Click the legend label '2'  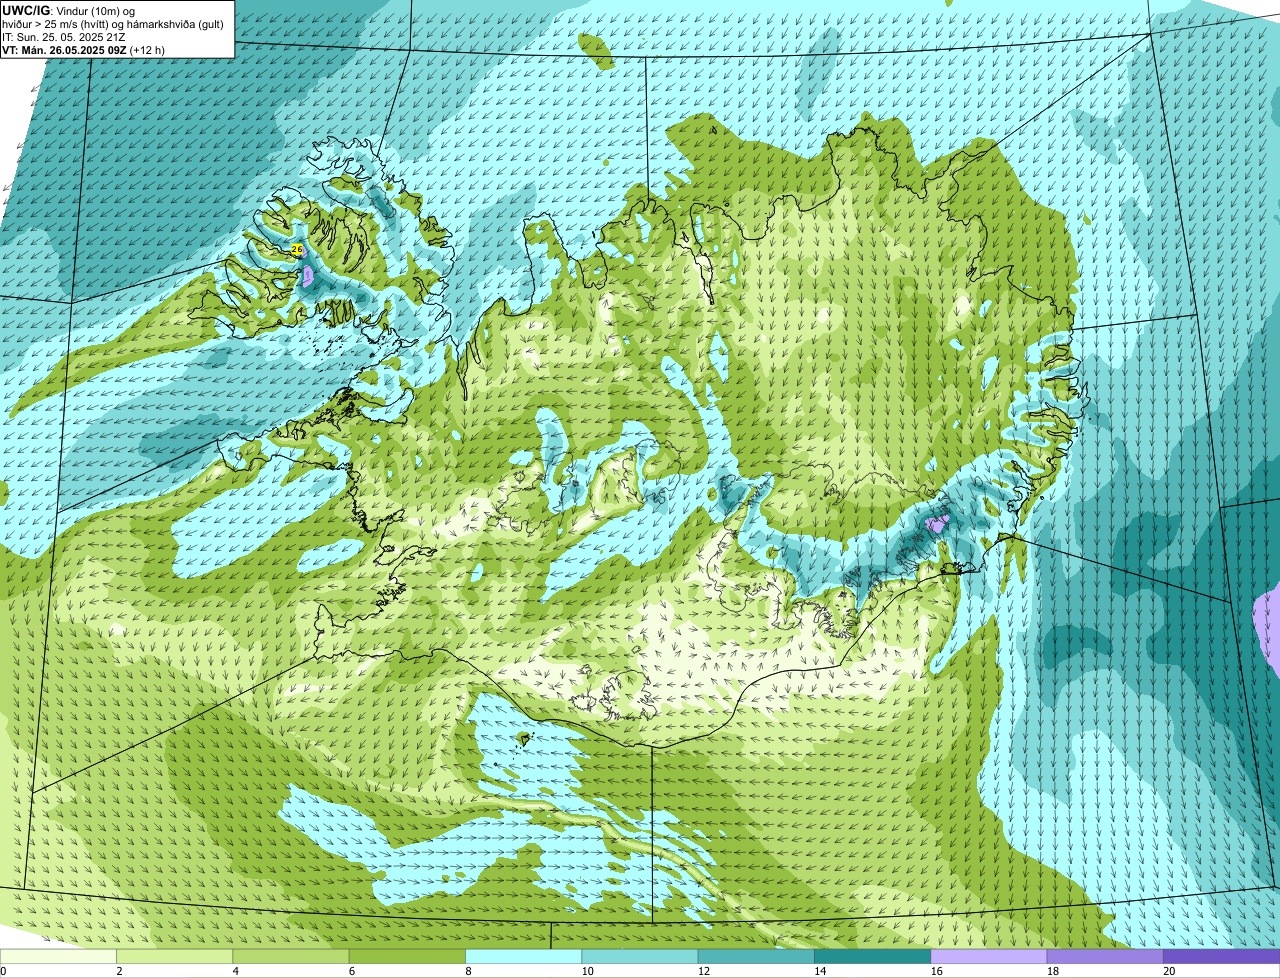point(119,971)
